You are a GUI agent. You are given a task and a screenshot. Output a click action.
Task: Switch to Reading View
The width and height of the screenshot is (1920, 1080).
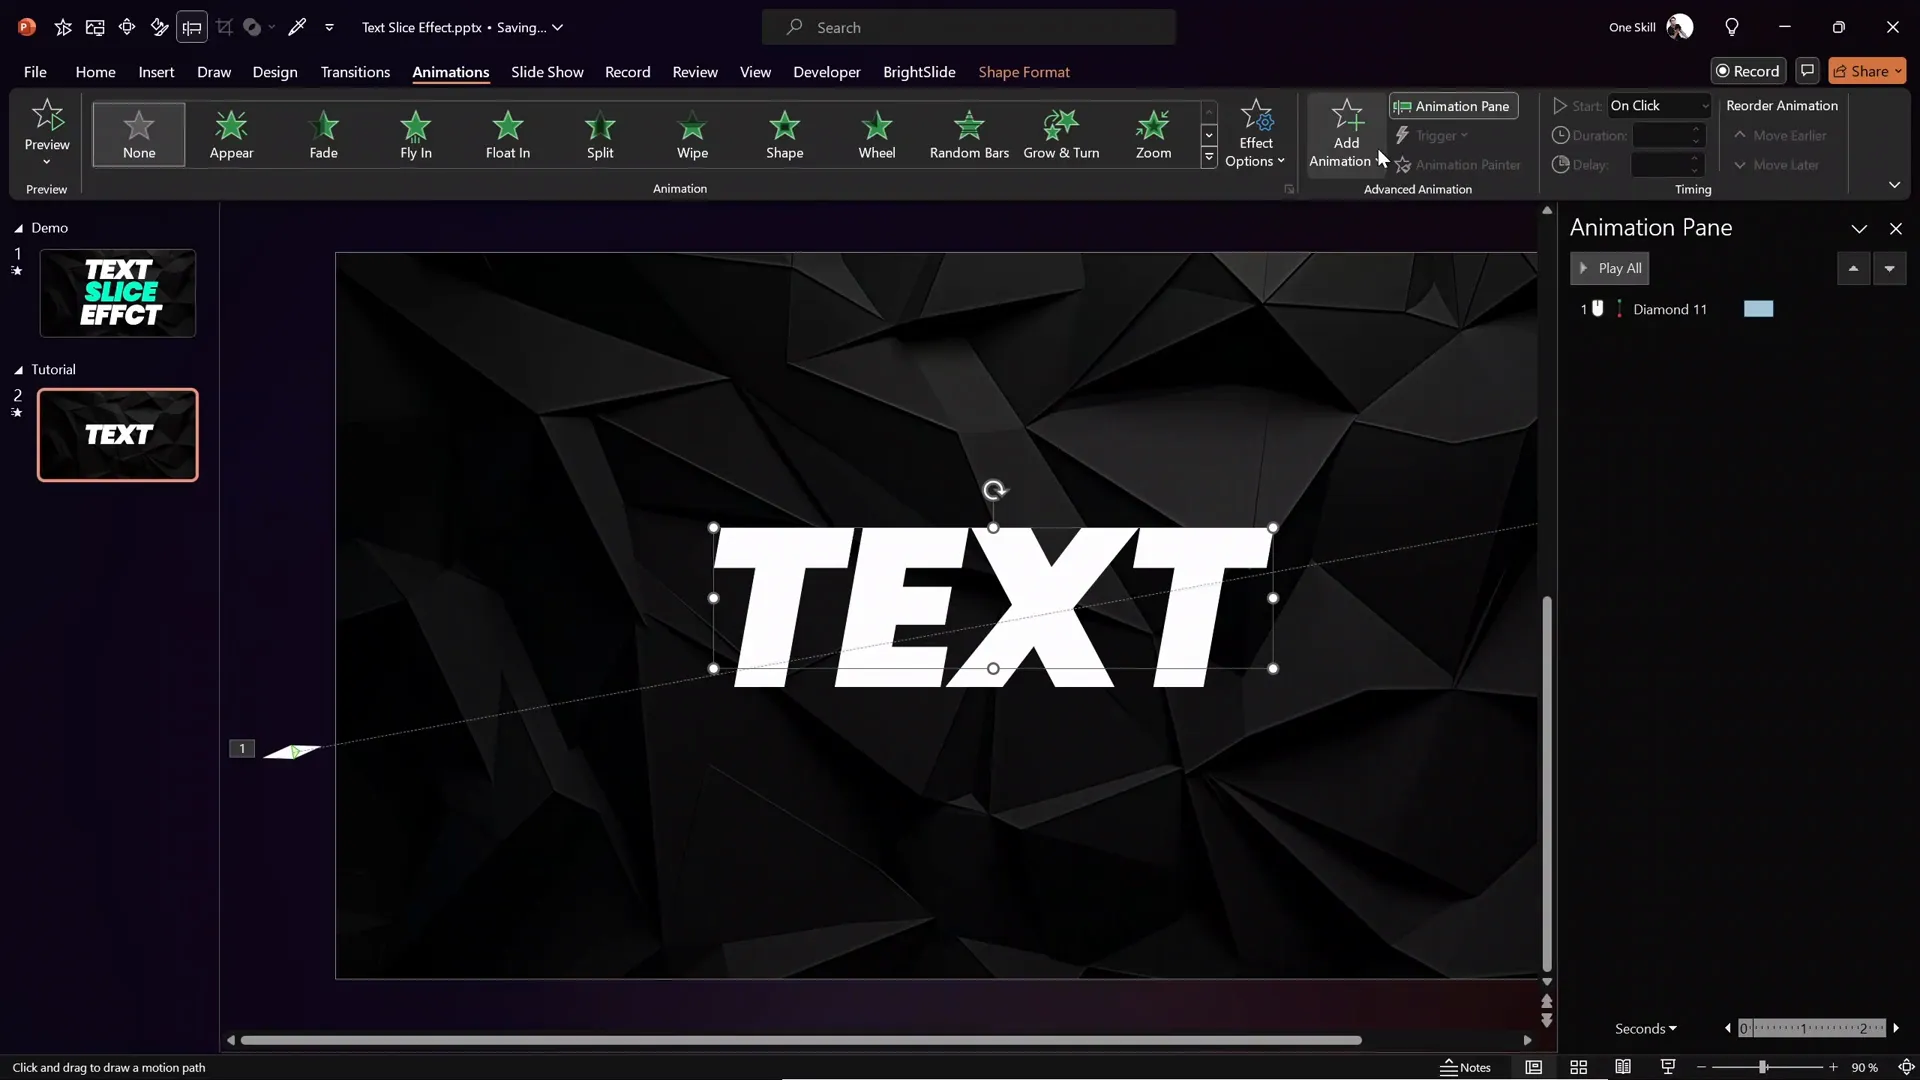[x=1623, y=1067]
